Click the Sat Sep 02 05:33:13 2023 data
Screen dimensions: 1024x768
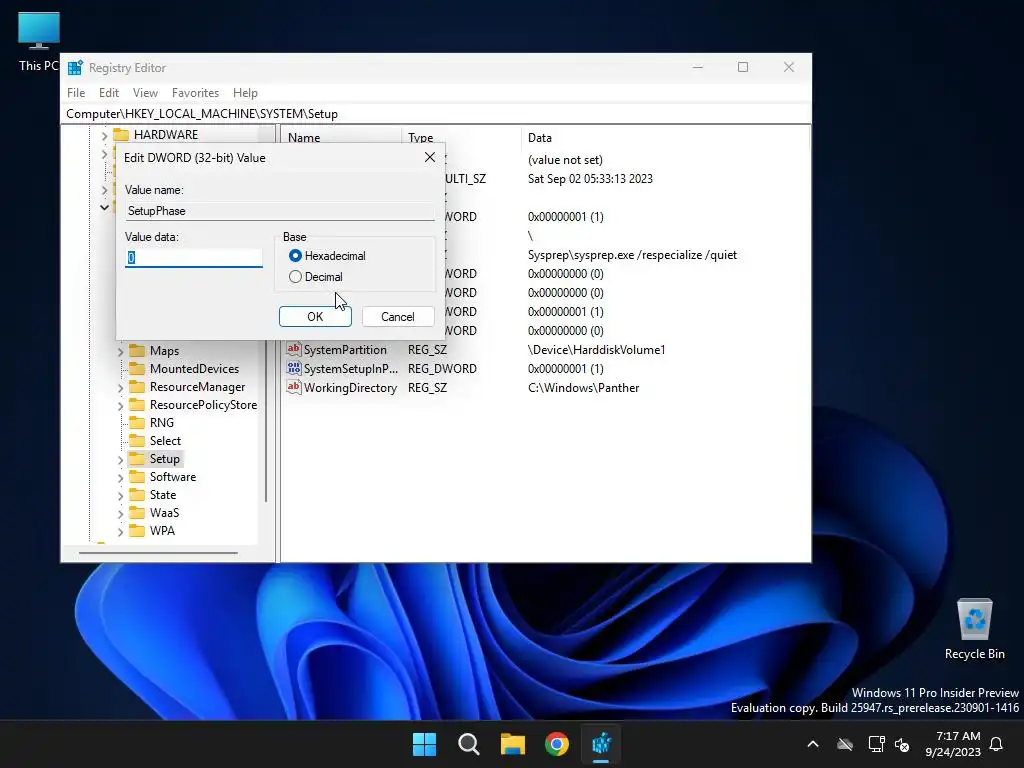(590, 179)
